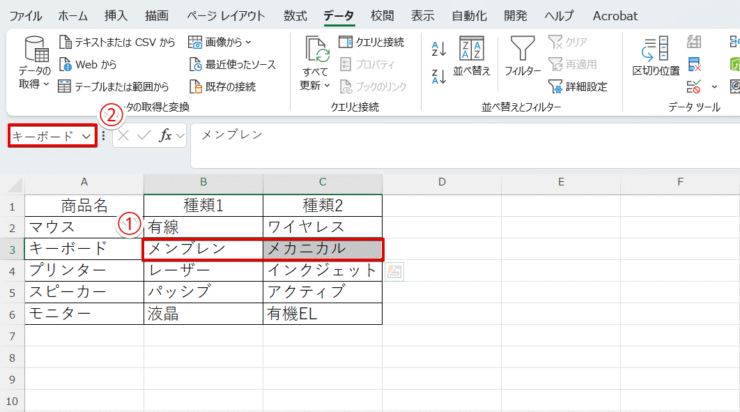Click the Web から import icon
This screenshot has height=412, width=740.
65,64
